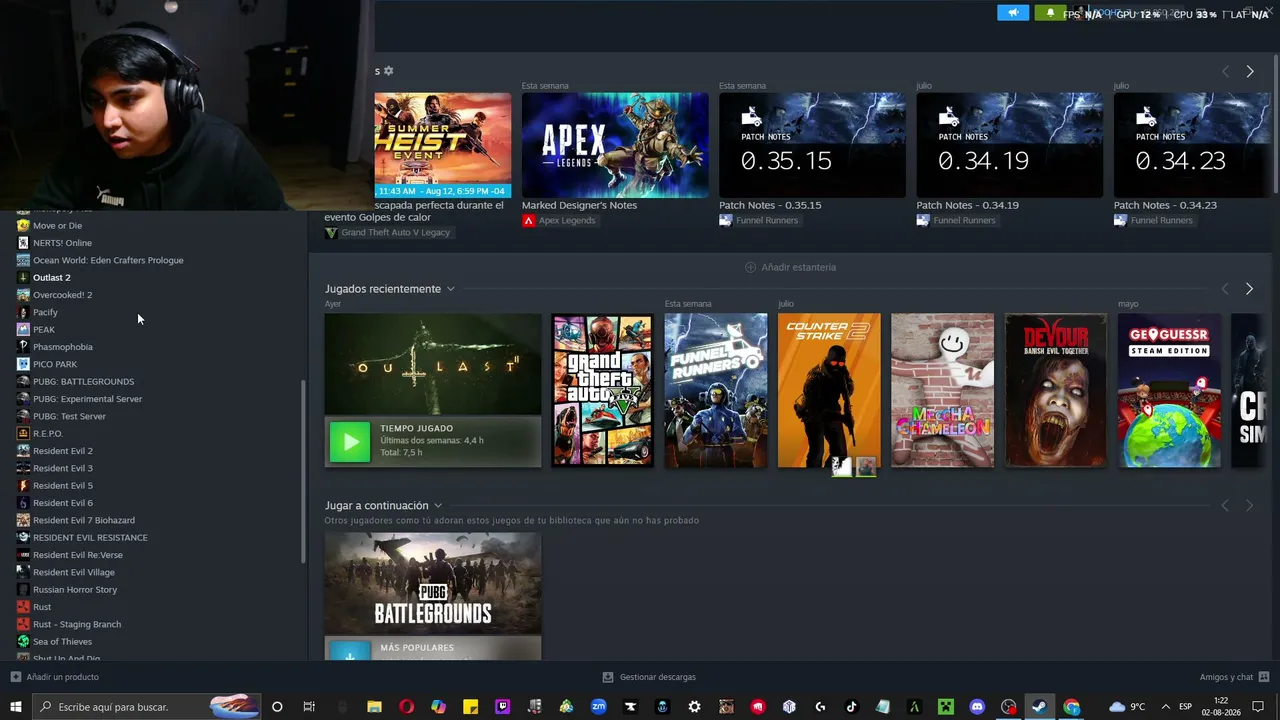The width and height of the screenshot is (1280, 720).
Task: Go to next page of recently played
Action: click(x=1249, y=289)
